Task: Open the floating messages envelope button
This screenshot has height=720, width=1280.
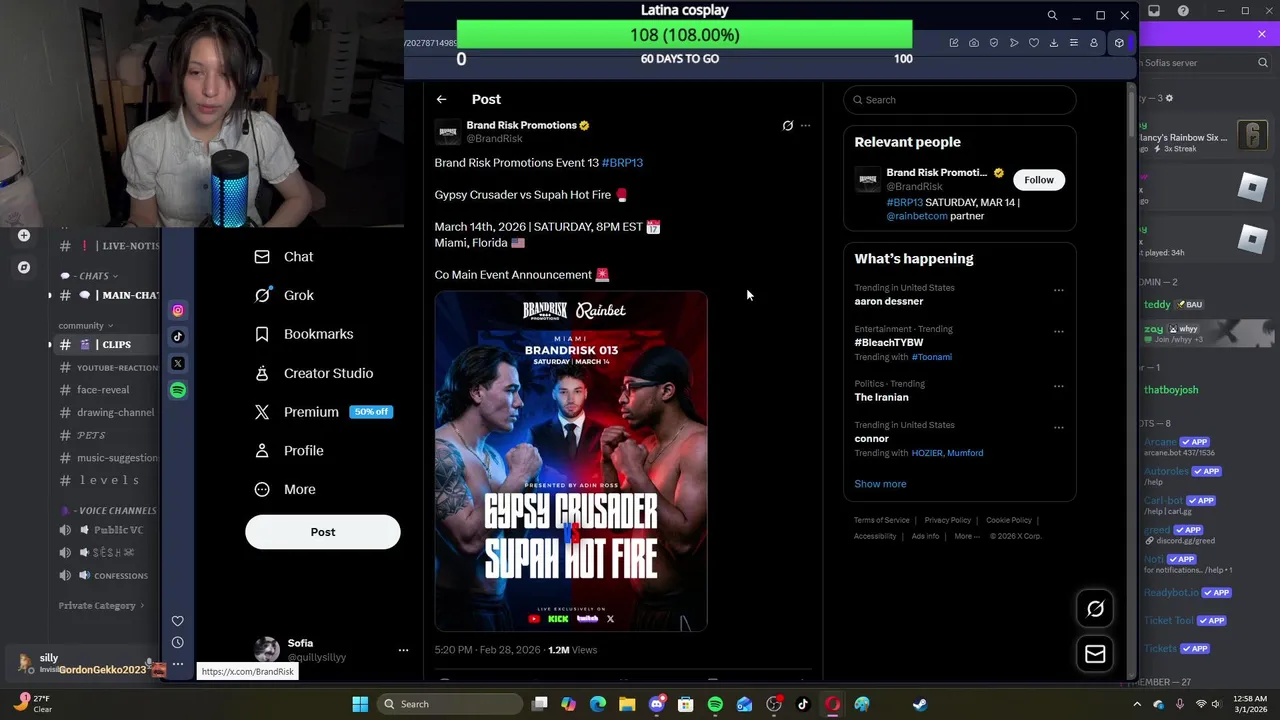Action: tap(1095, 654)
